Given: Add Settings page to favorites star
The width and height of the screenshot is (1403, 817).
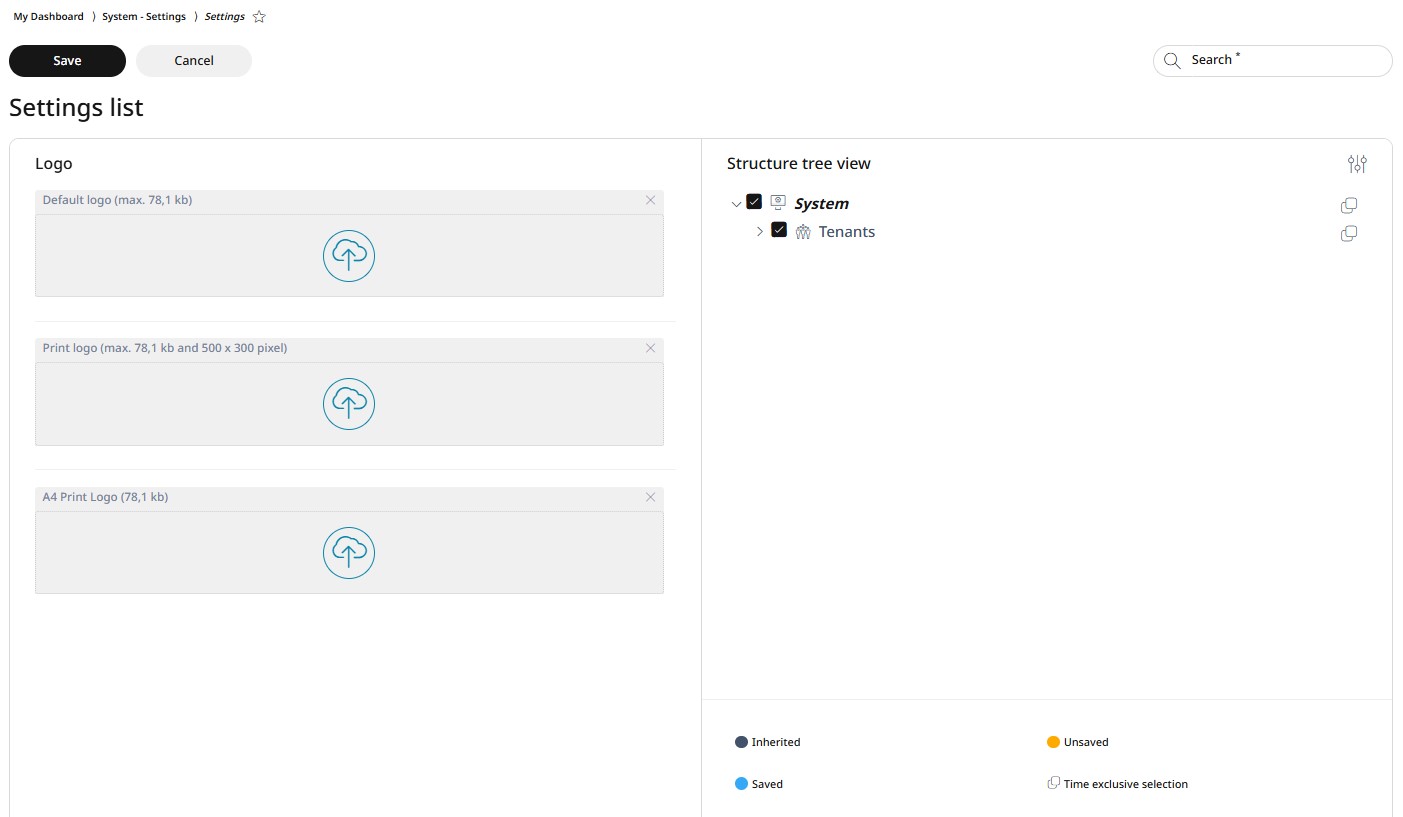Looking at the screenshot, I should (259, 17).
